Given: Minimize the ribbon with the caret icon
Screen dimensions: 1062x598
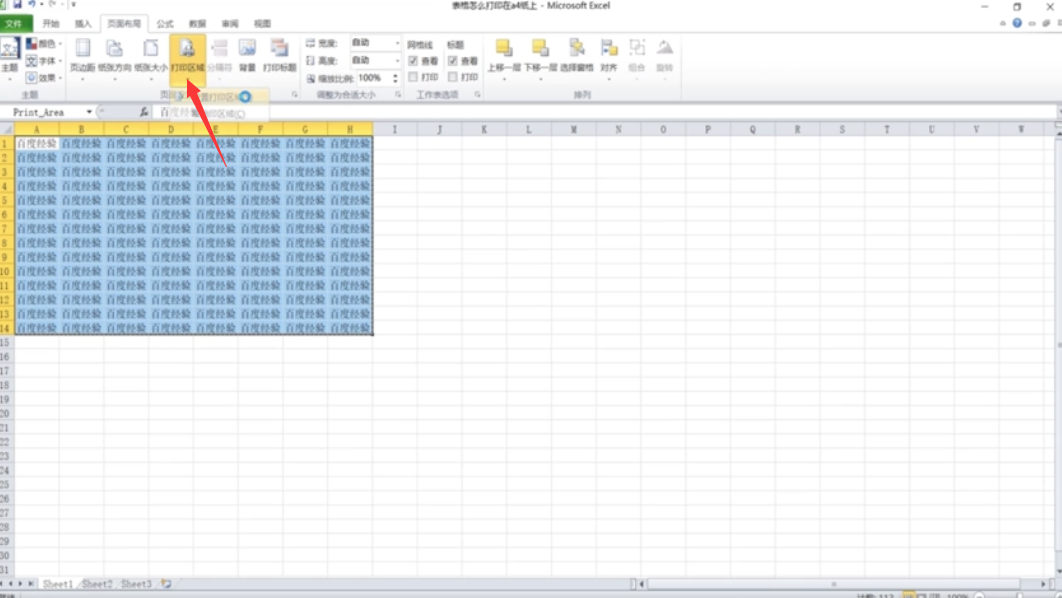Looking at the screenshot, I should click(1002, 23).
